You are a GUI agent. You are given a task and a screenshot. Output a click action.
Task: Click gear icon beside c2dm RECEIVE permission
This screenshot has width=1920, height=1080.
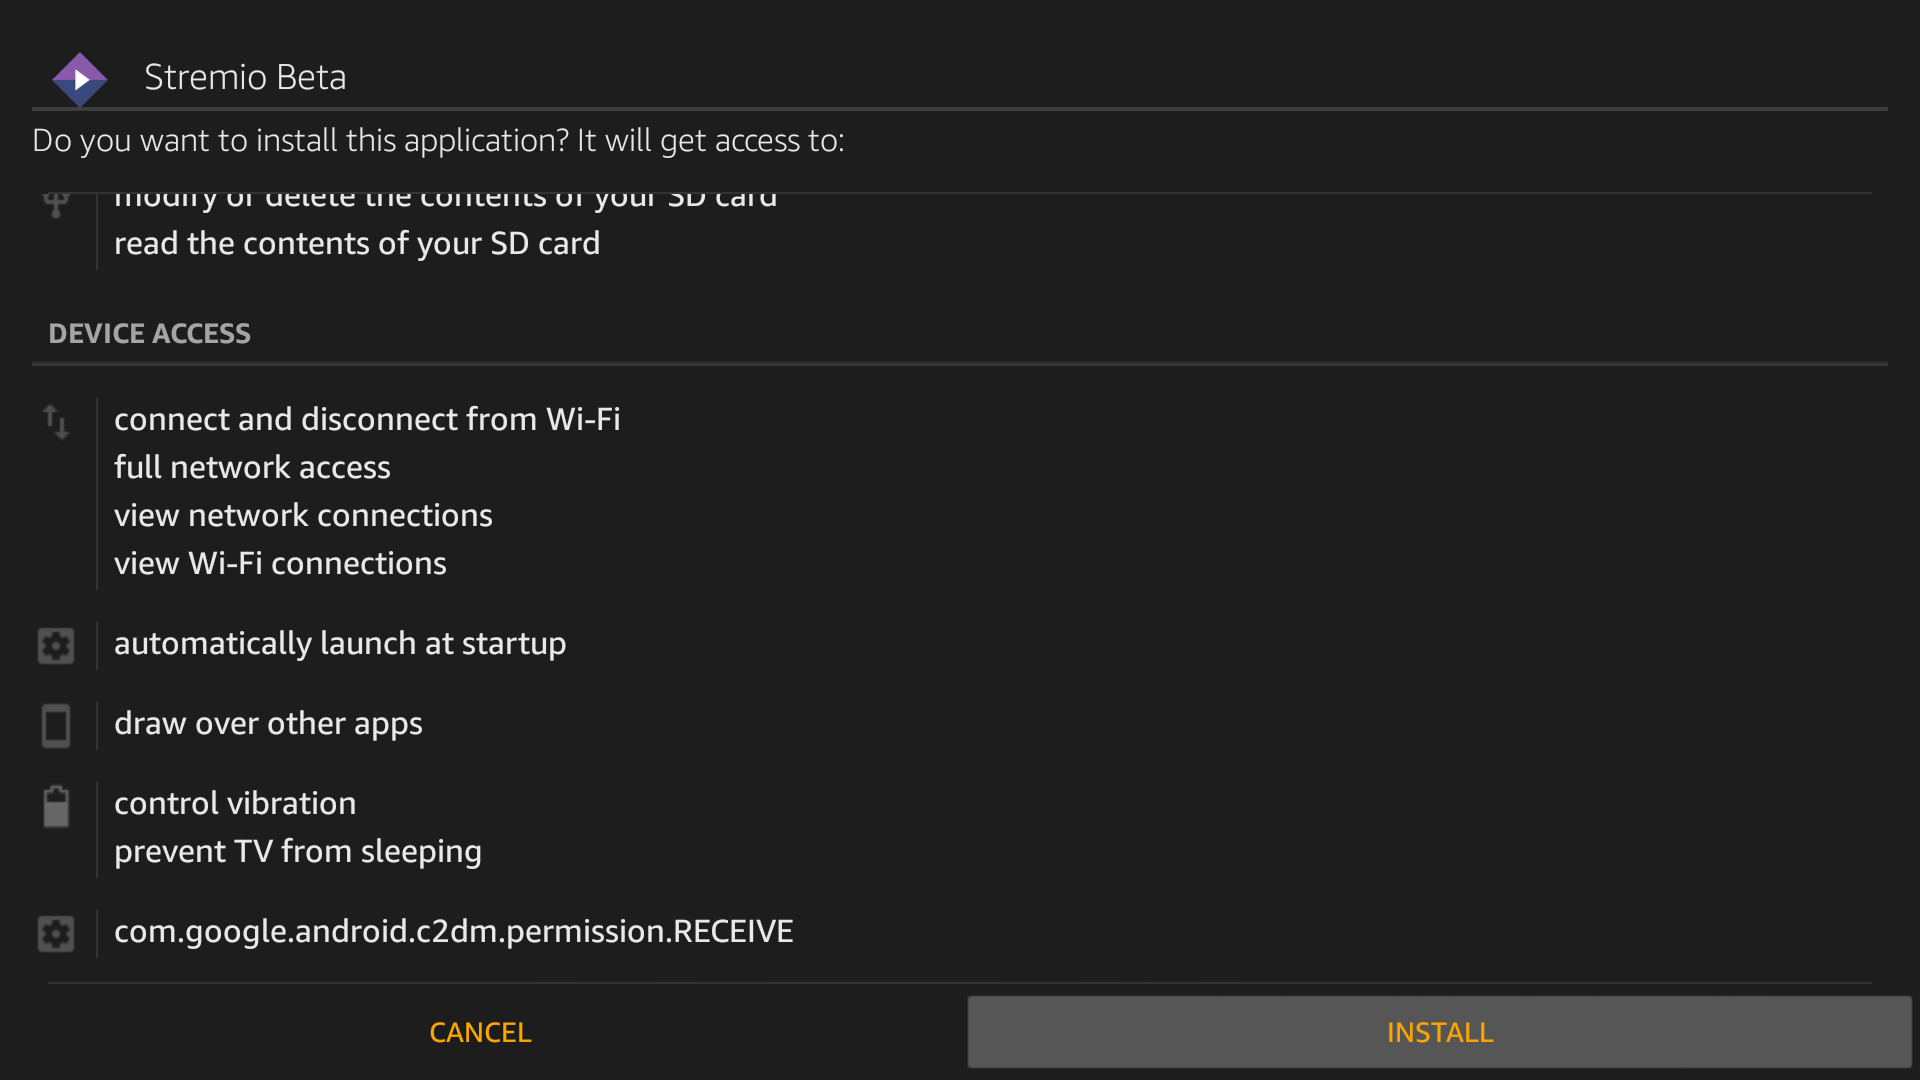pos(56,934)
